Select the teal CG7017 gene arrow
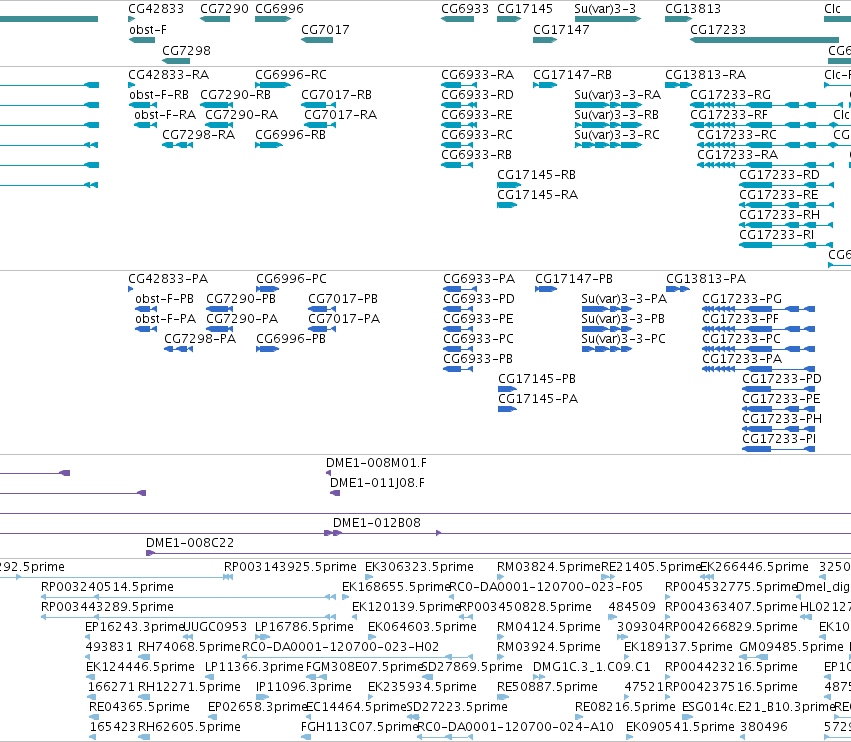 coord(317,40)
